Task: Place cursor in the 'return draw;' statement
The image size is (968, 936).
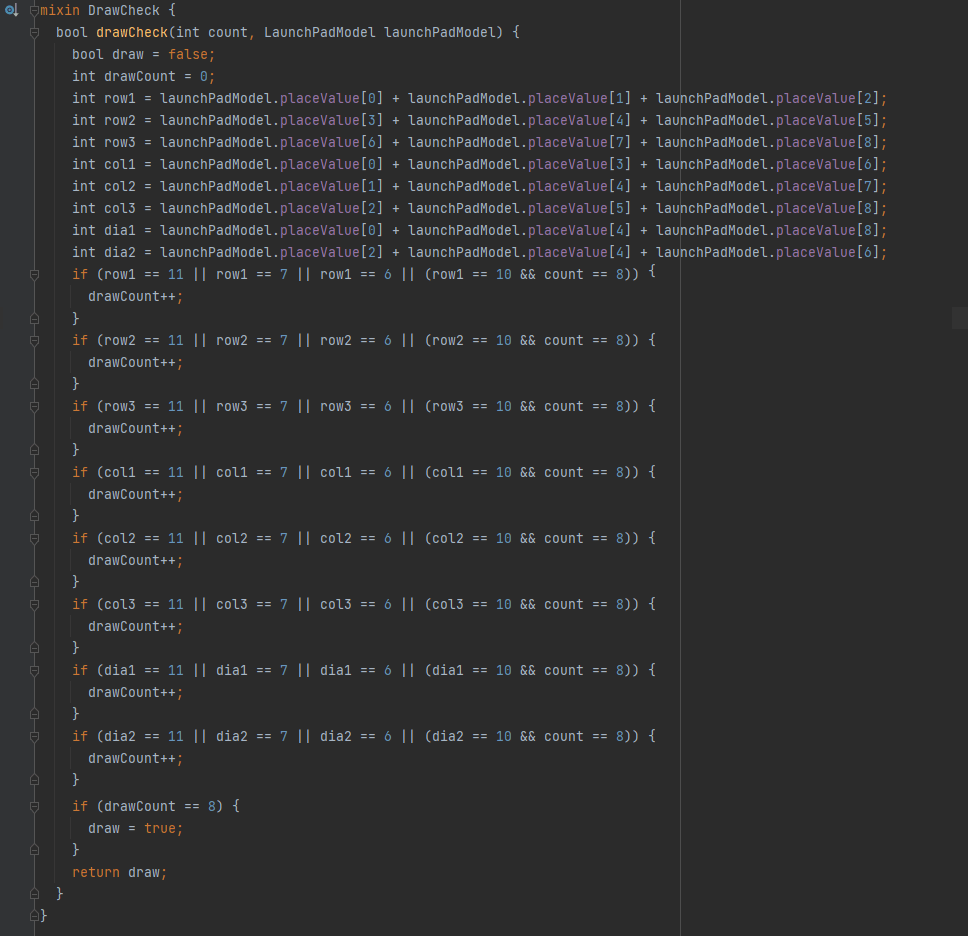Action: [119, 872]
